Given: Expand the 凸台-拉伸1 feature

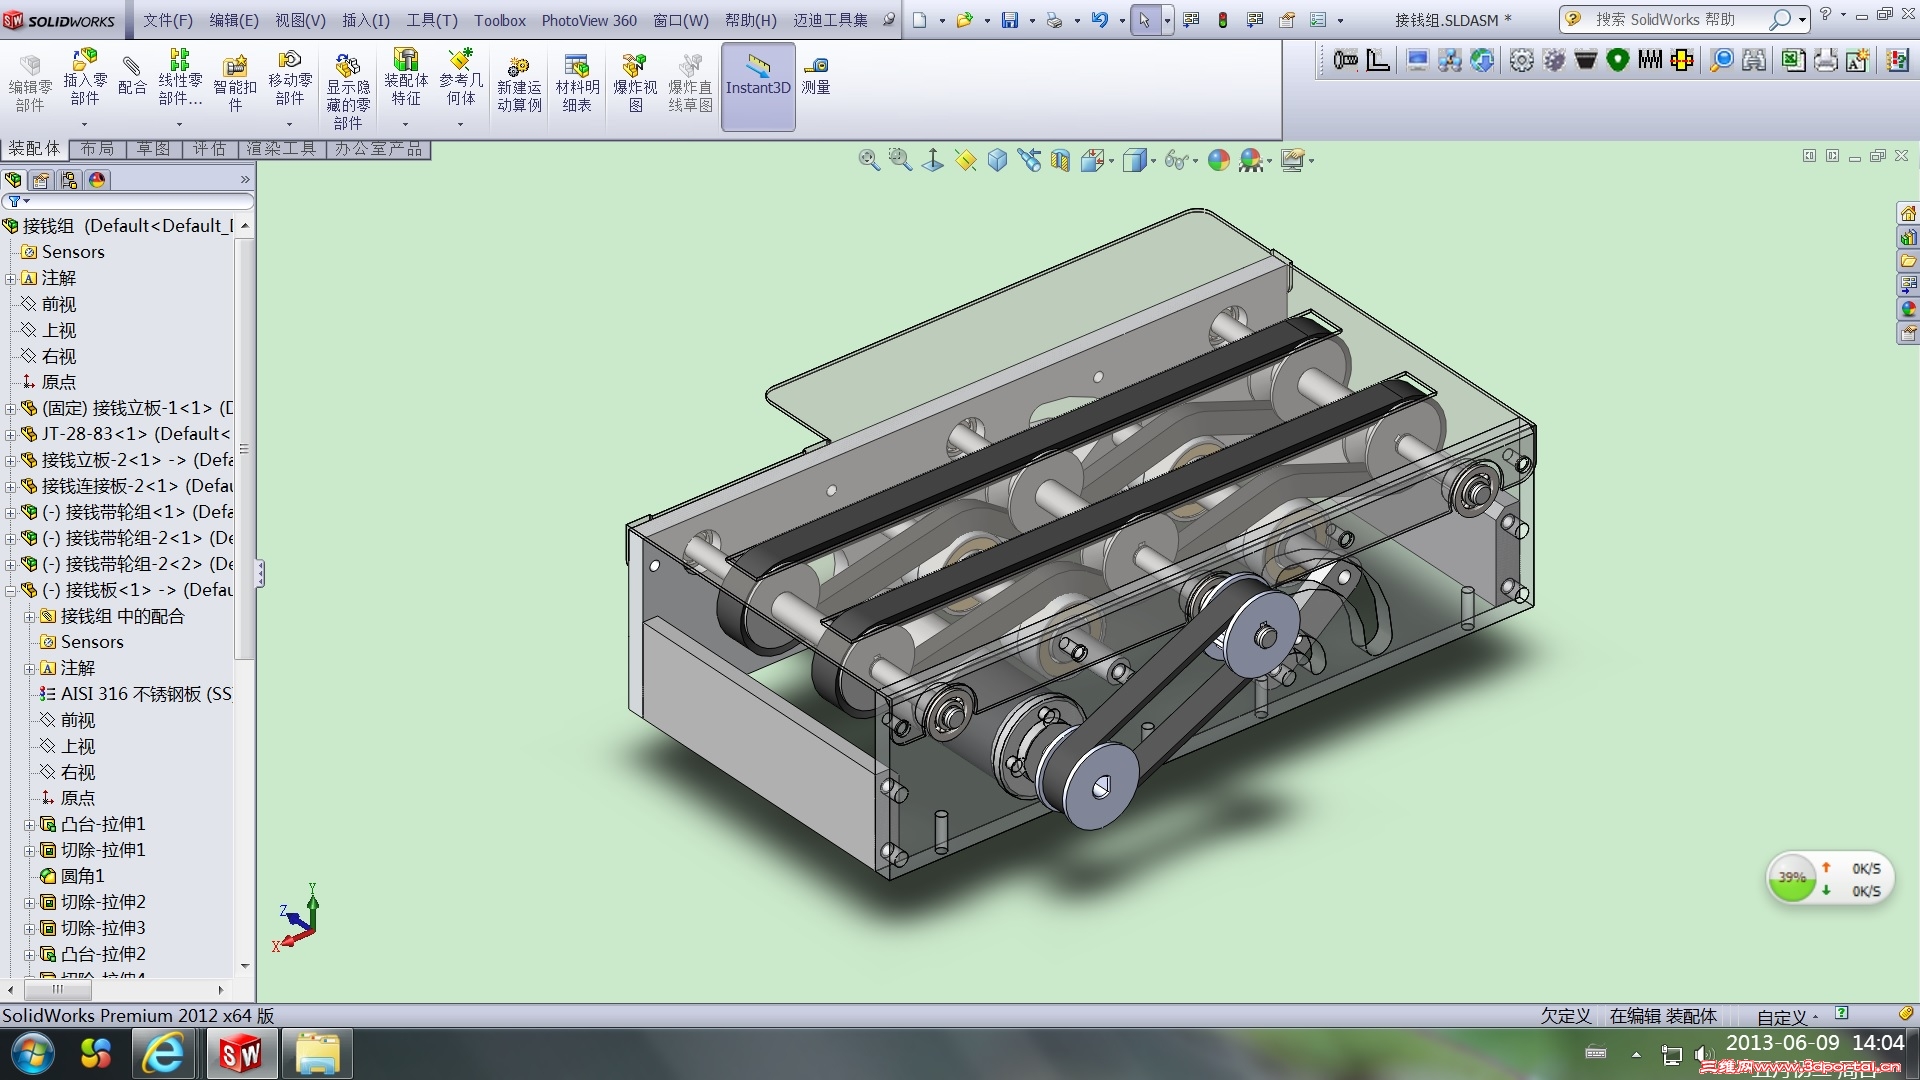Looking at the screenshot, I should (29, 825).
